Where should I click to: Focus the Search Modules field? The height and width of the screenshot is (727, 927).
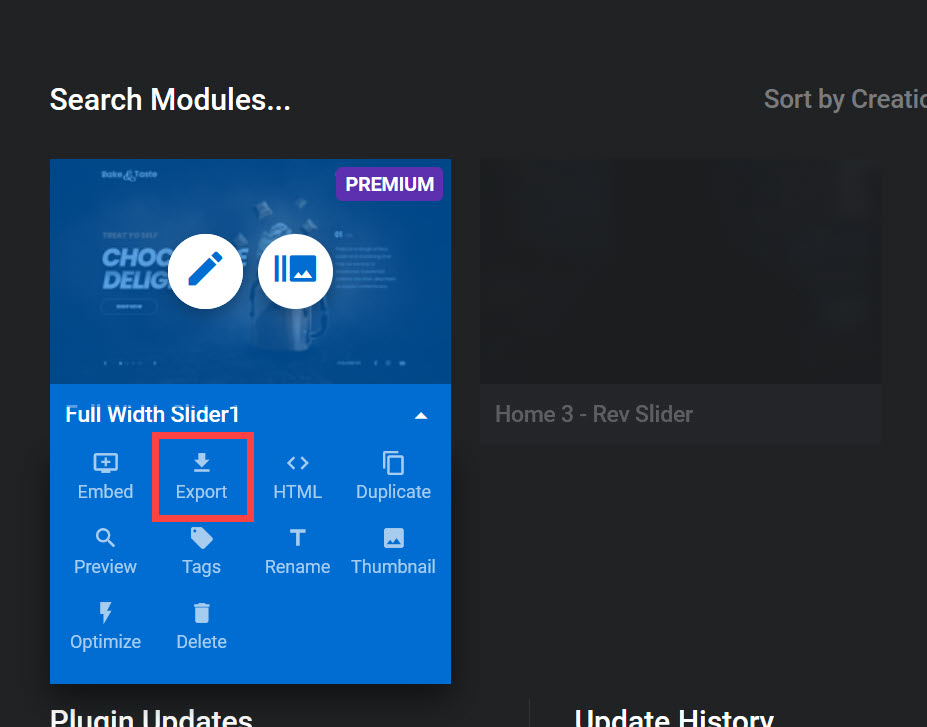pyautogui.click(x=170, y=99)
